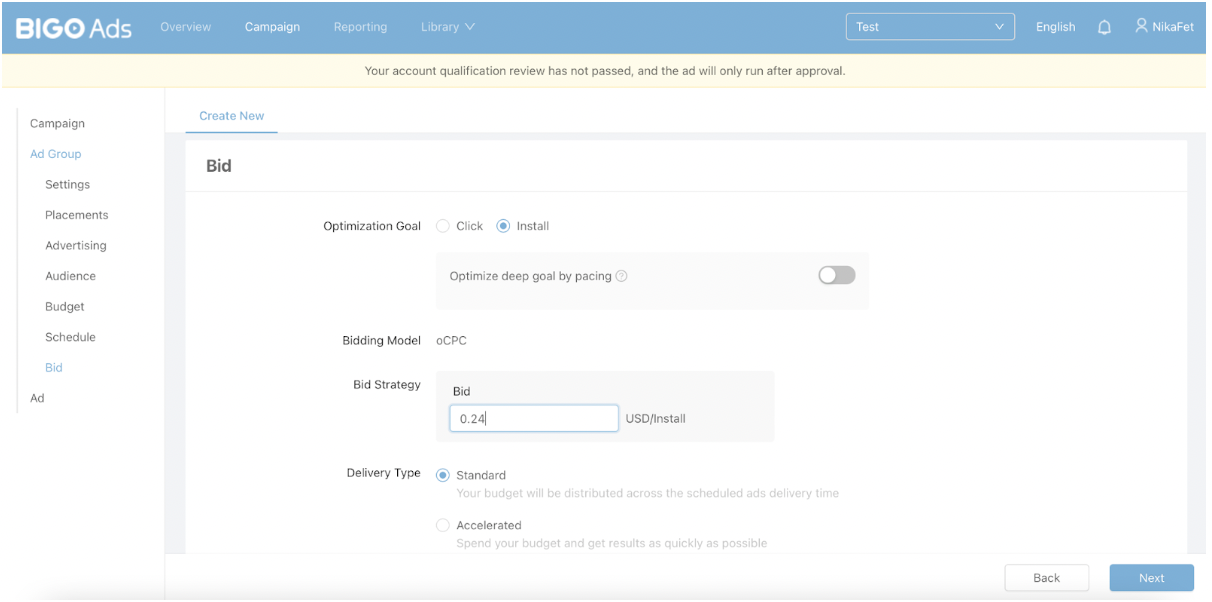Toggle Optimize deep goal by pacing switch
Viewport: 1212px width, 602px height.
837,275
